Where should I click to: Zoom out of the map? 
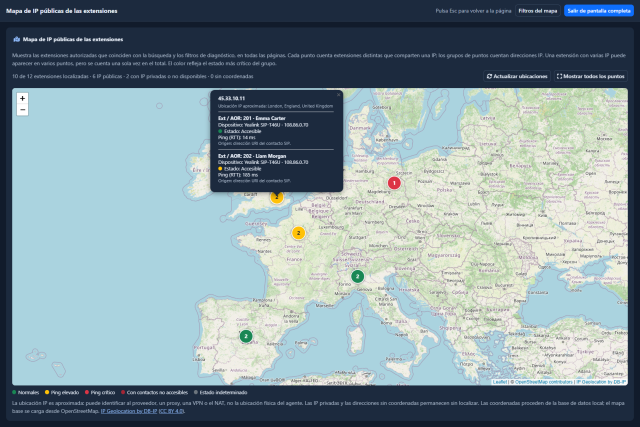click(22, 110)
